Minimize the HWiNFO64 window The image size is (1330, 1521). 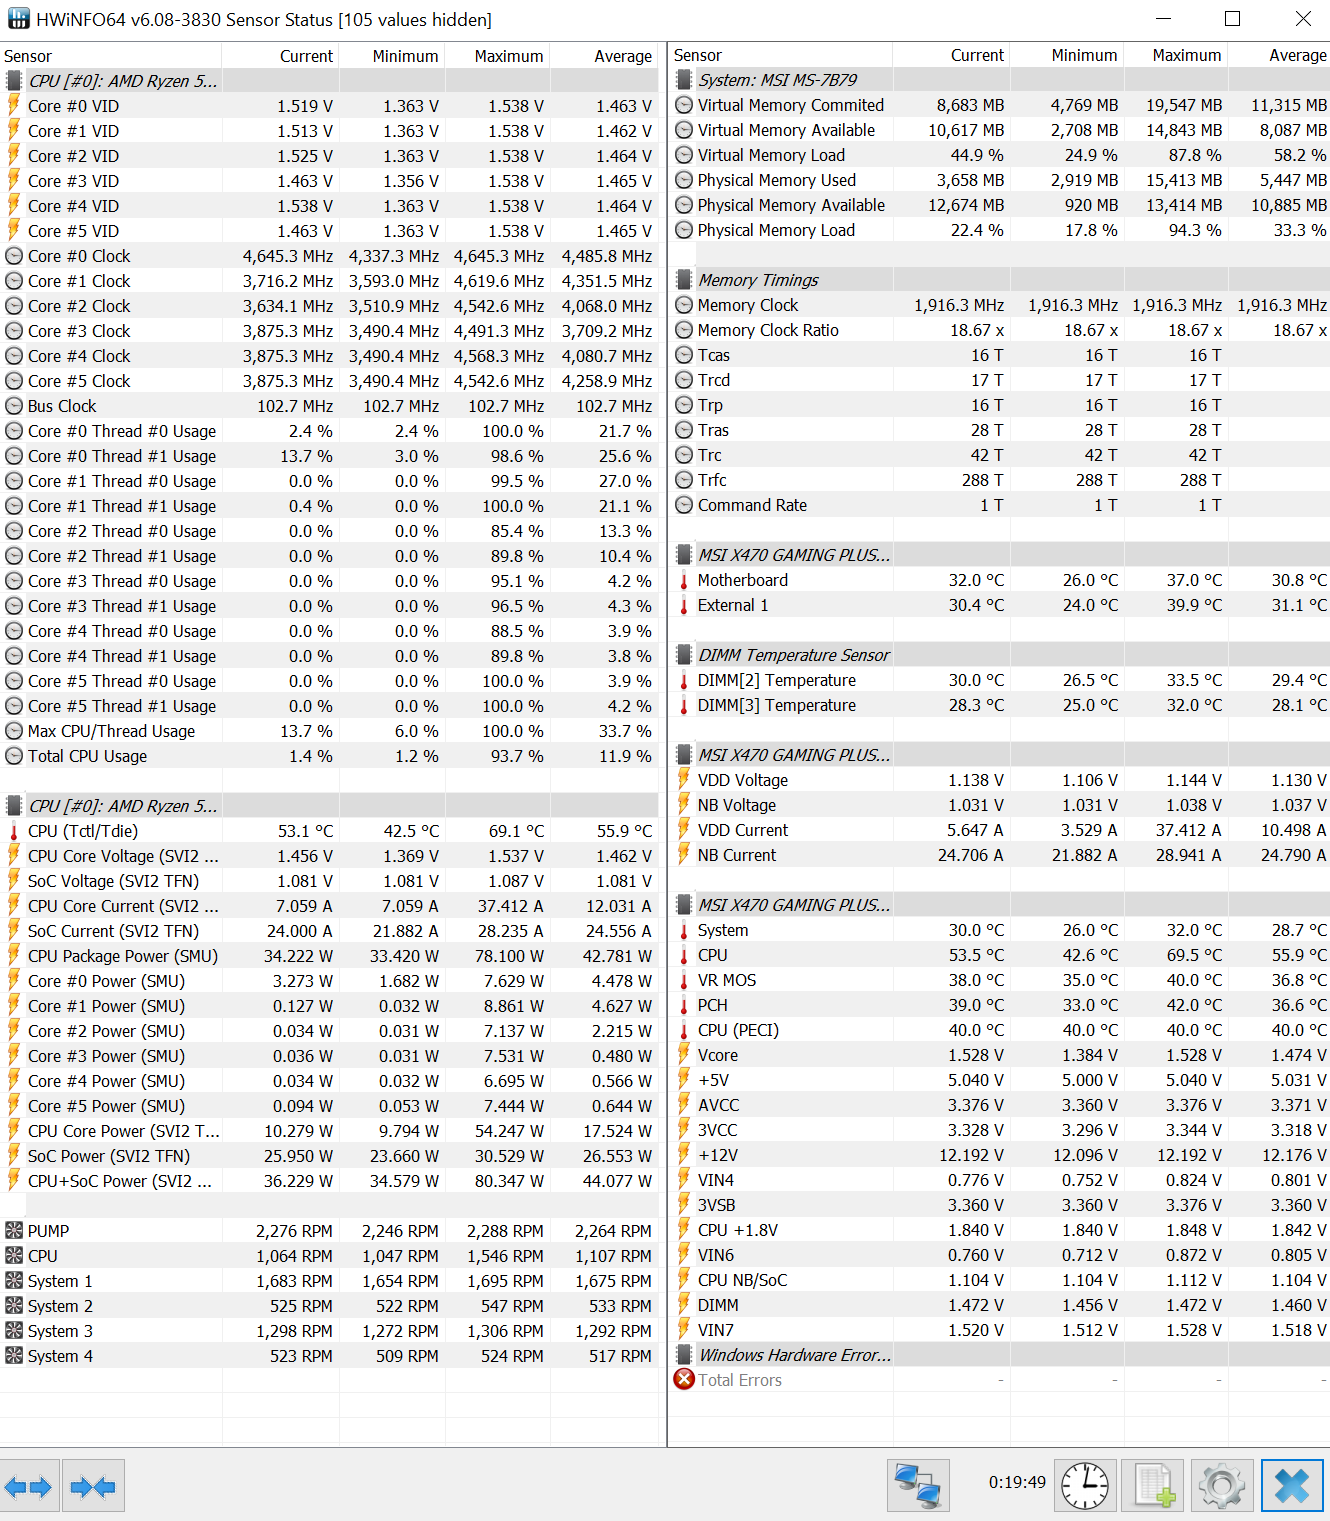(x=1164, y=19)
